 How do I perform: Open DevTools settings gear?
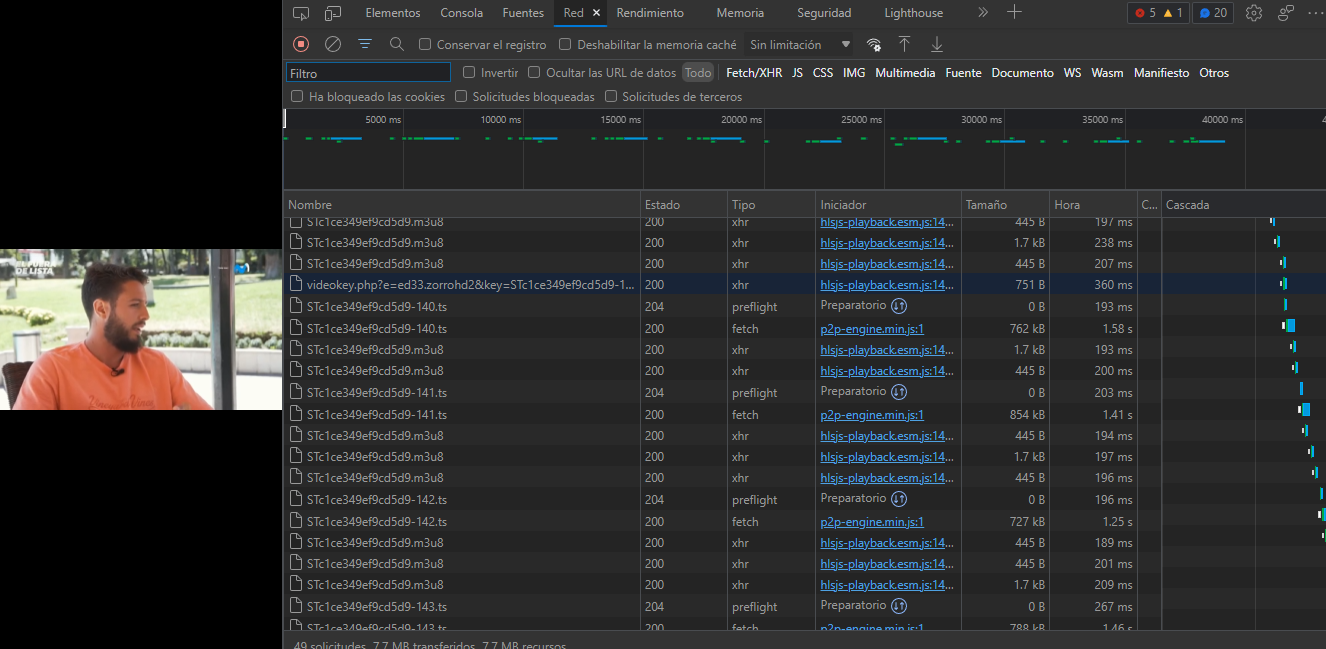[1254, 13]
